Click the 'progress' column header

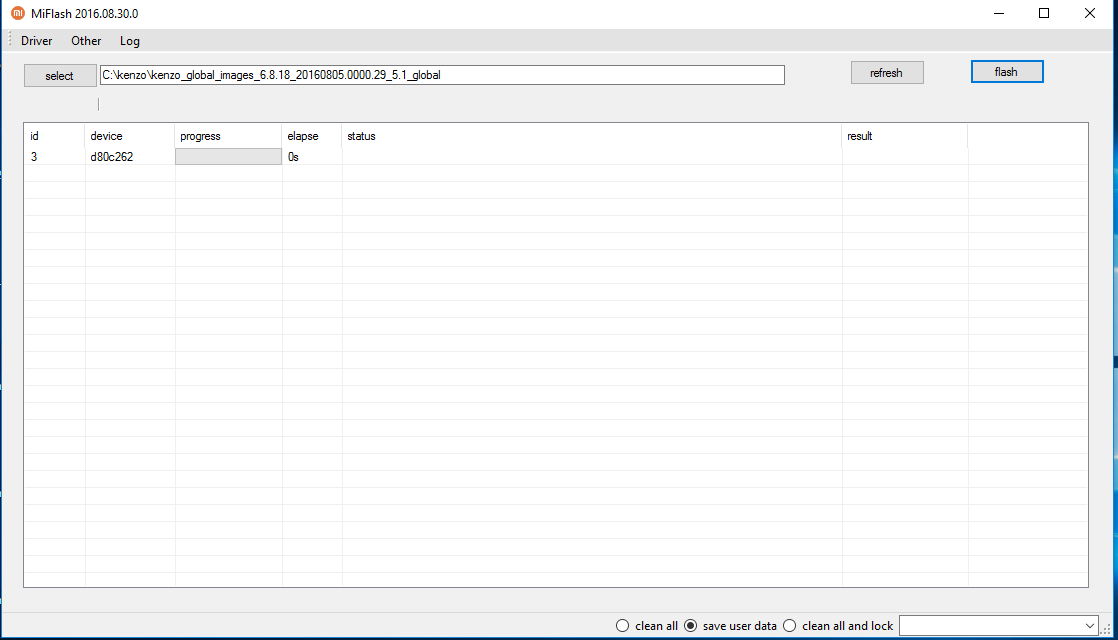(x=228, y=136)
